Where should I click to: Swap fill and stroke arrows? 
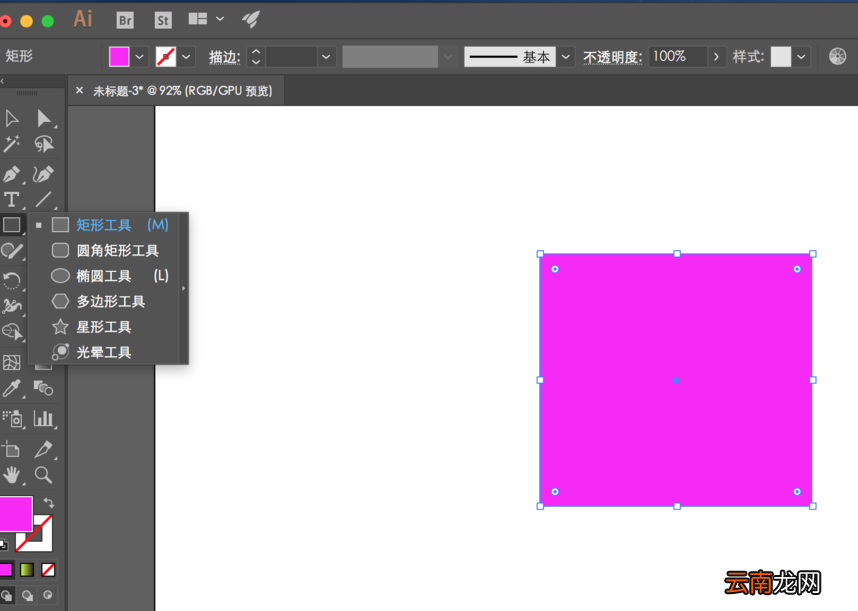49,502
